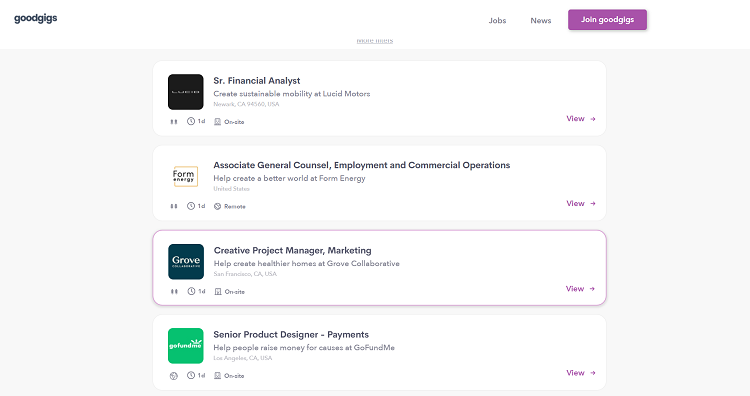Click the category icon on Sr. Financial Analyst card
This screenshot has width=750, height=396.
[174, 122]
